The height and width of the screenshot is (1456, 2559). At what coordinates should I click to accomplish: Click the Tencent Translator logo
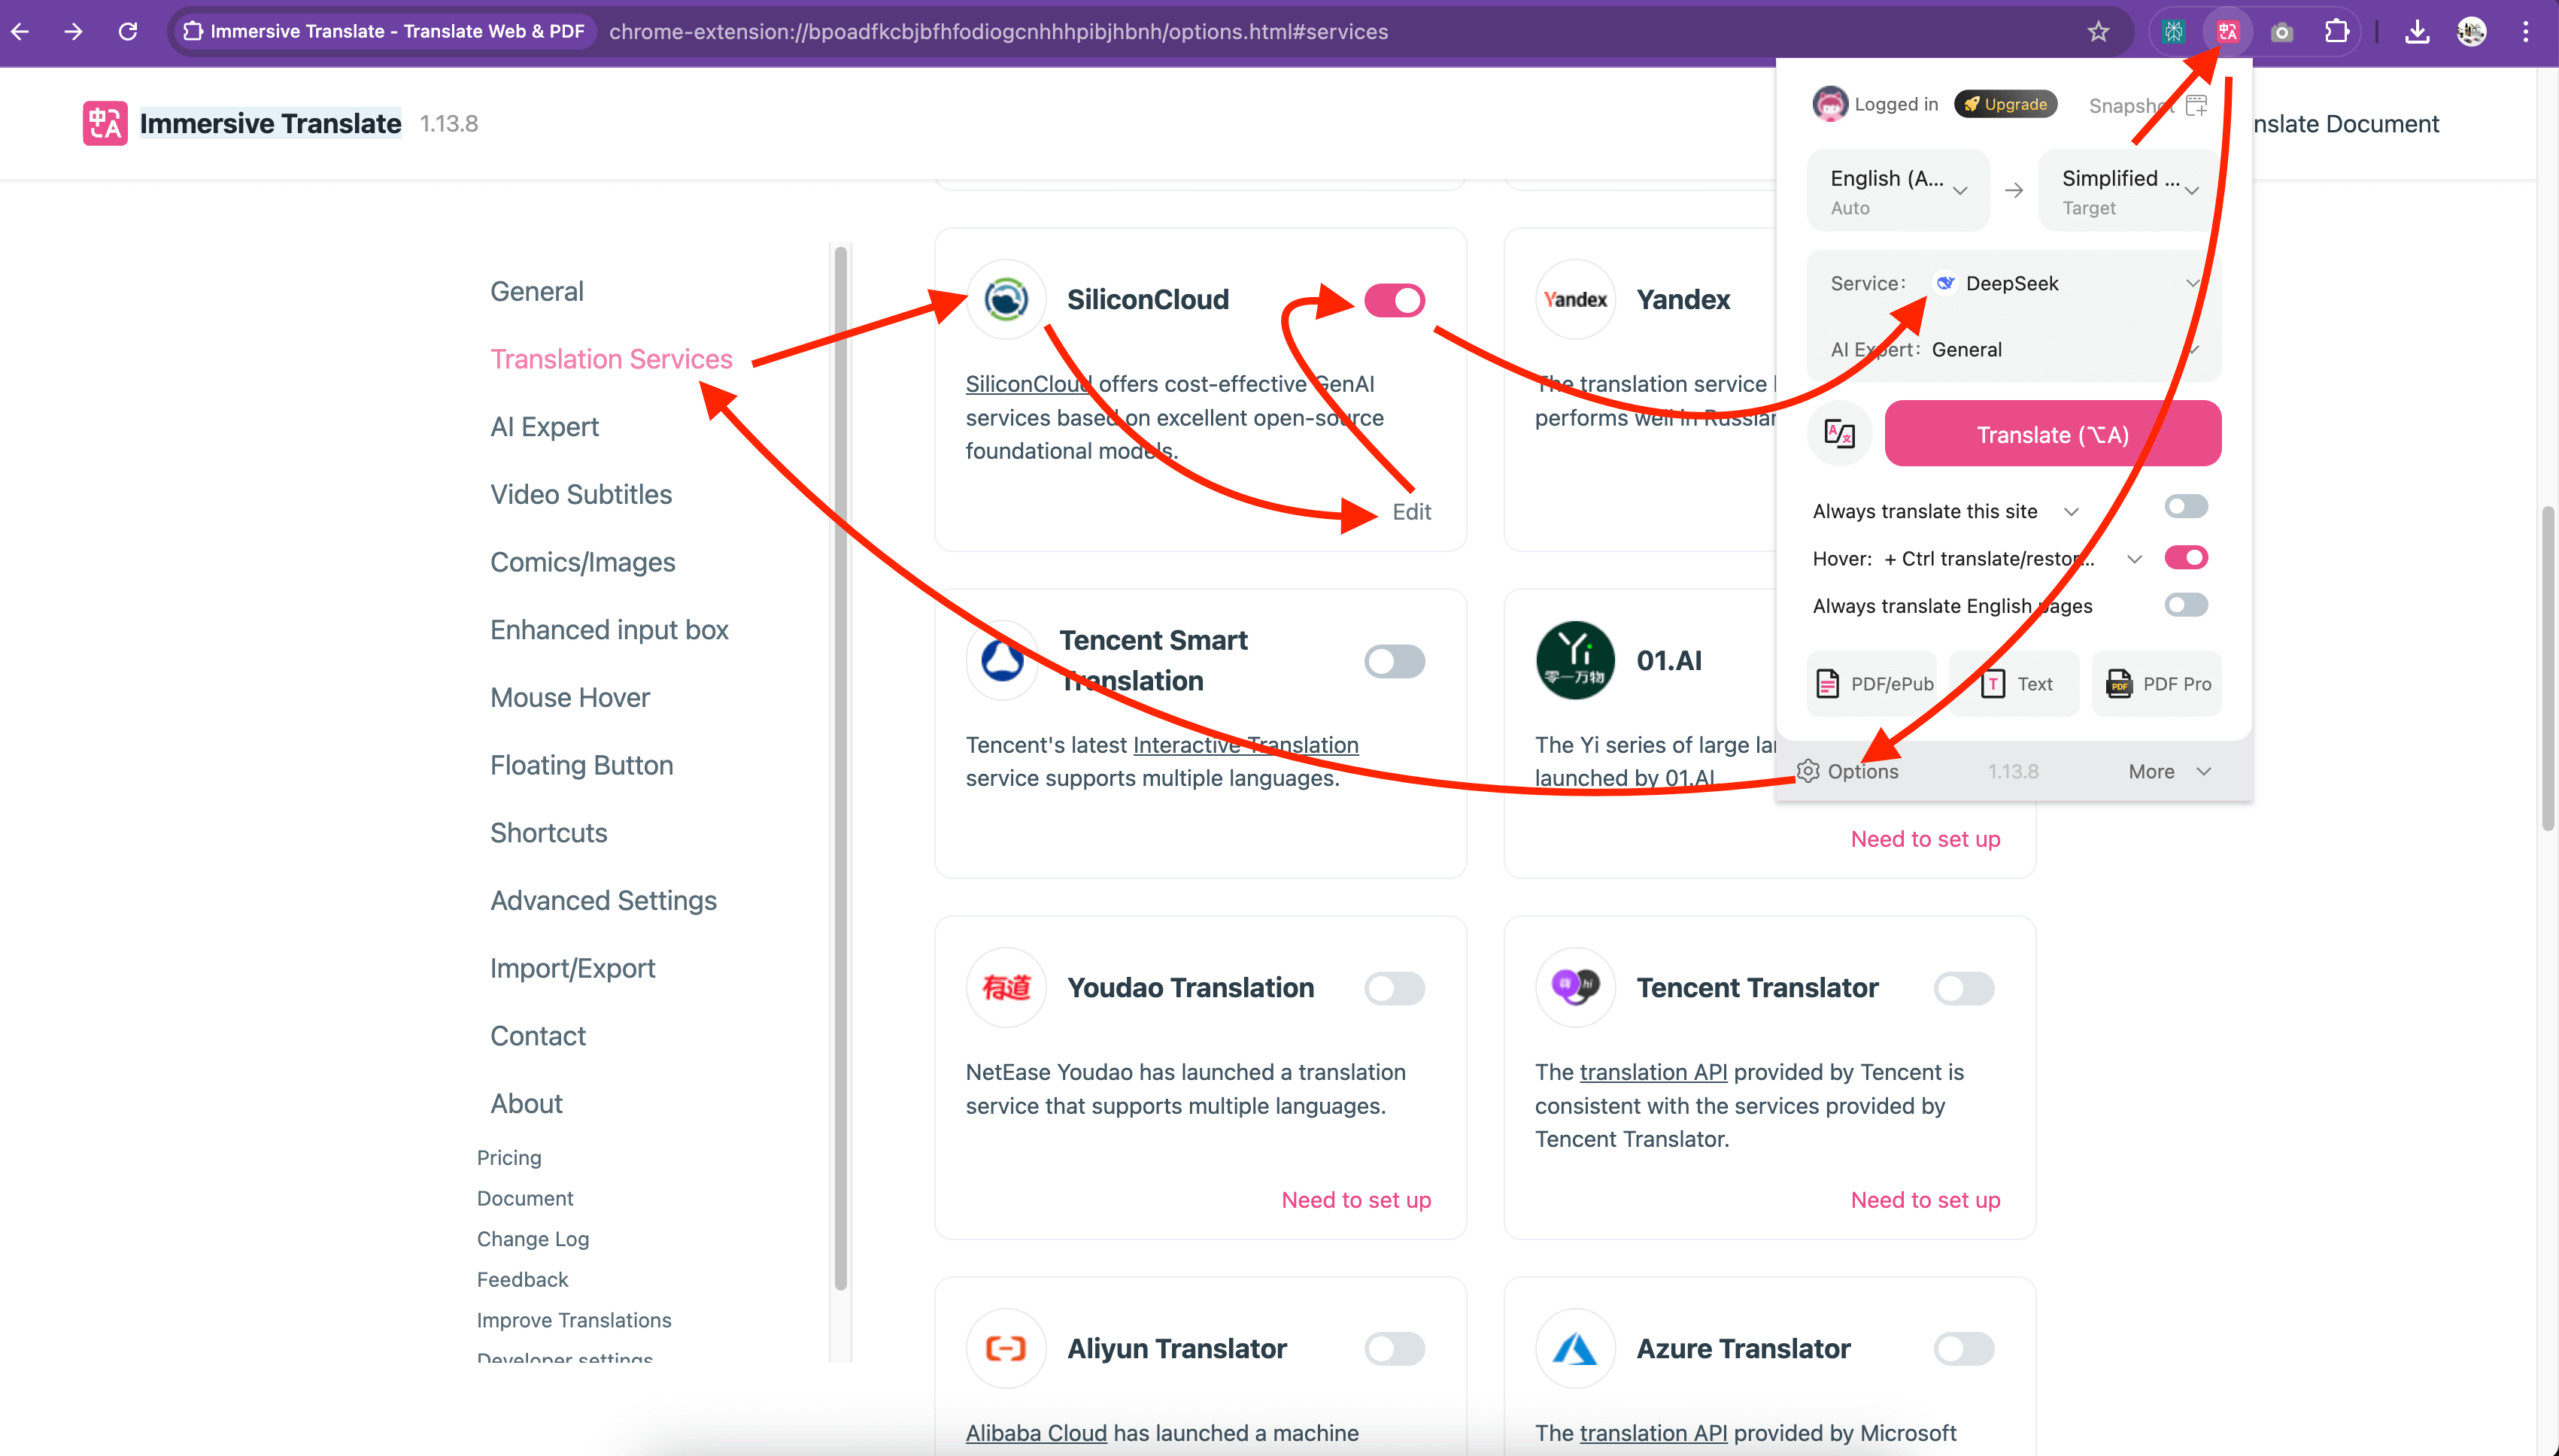click(1575, 987)
